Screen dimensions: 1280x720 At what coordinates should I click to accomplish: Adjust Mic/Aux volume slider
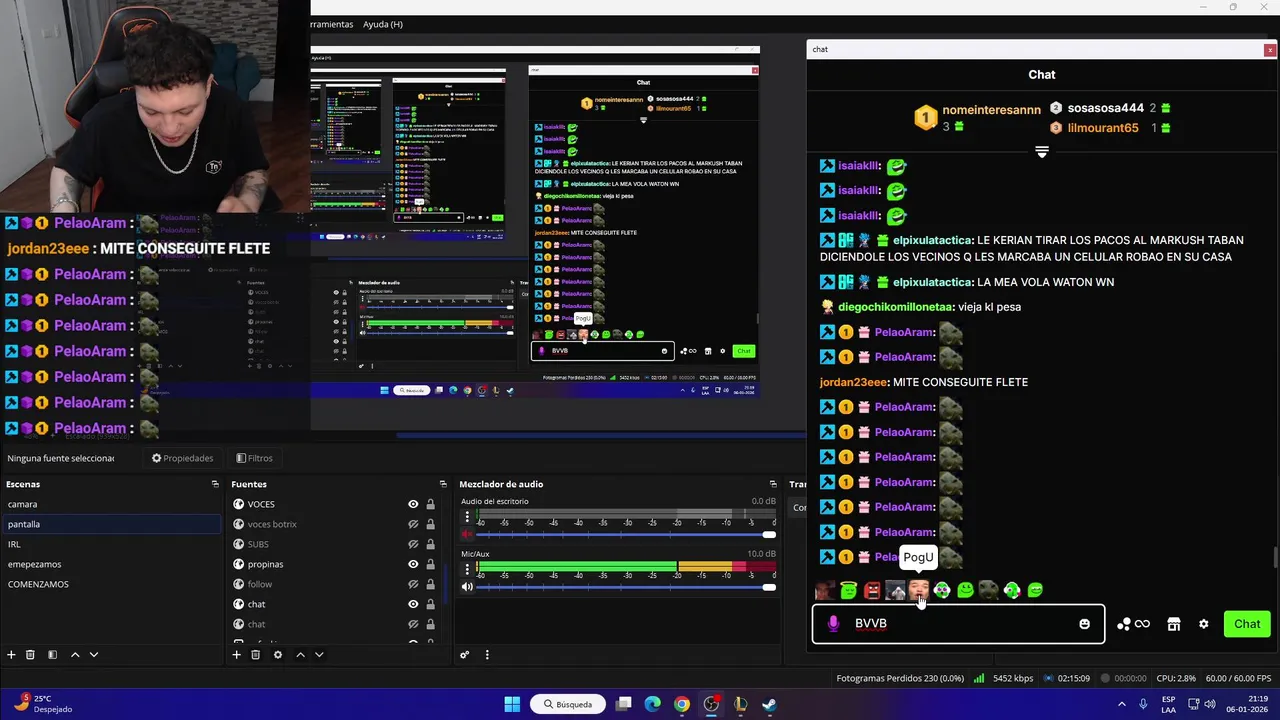[x=627, y=587]
